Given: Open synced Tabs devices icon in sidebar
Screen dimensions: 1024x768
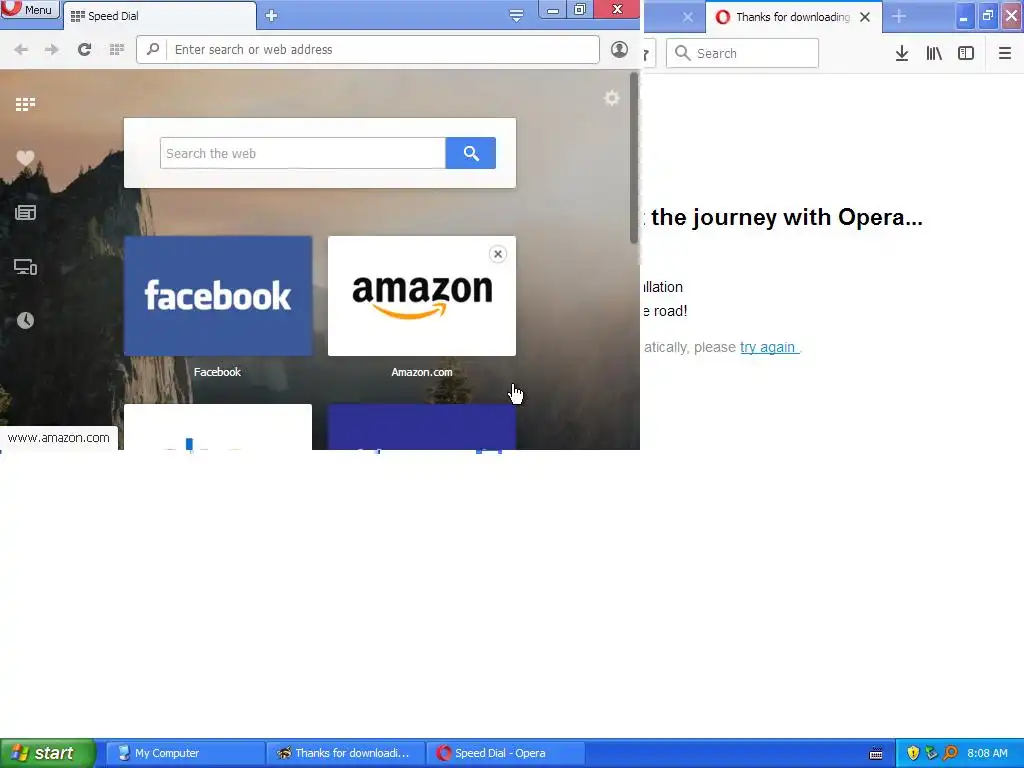Looking at the screenshot, I should click(25, 266).
